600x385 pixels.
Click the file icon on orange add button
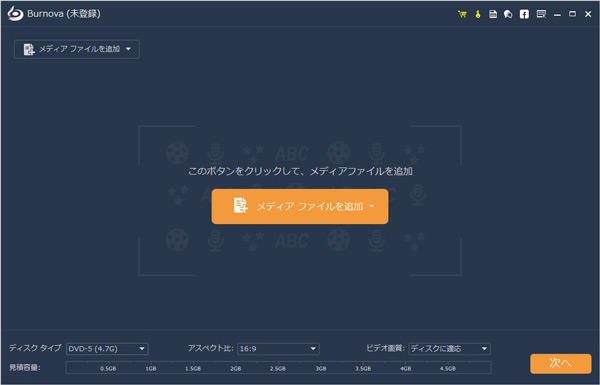pos(241,206)
